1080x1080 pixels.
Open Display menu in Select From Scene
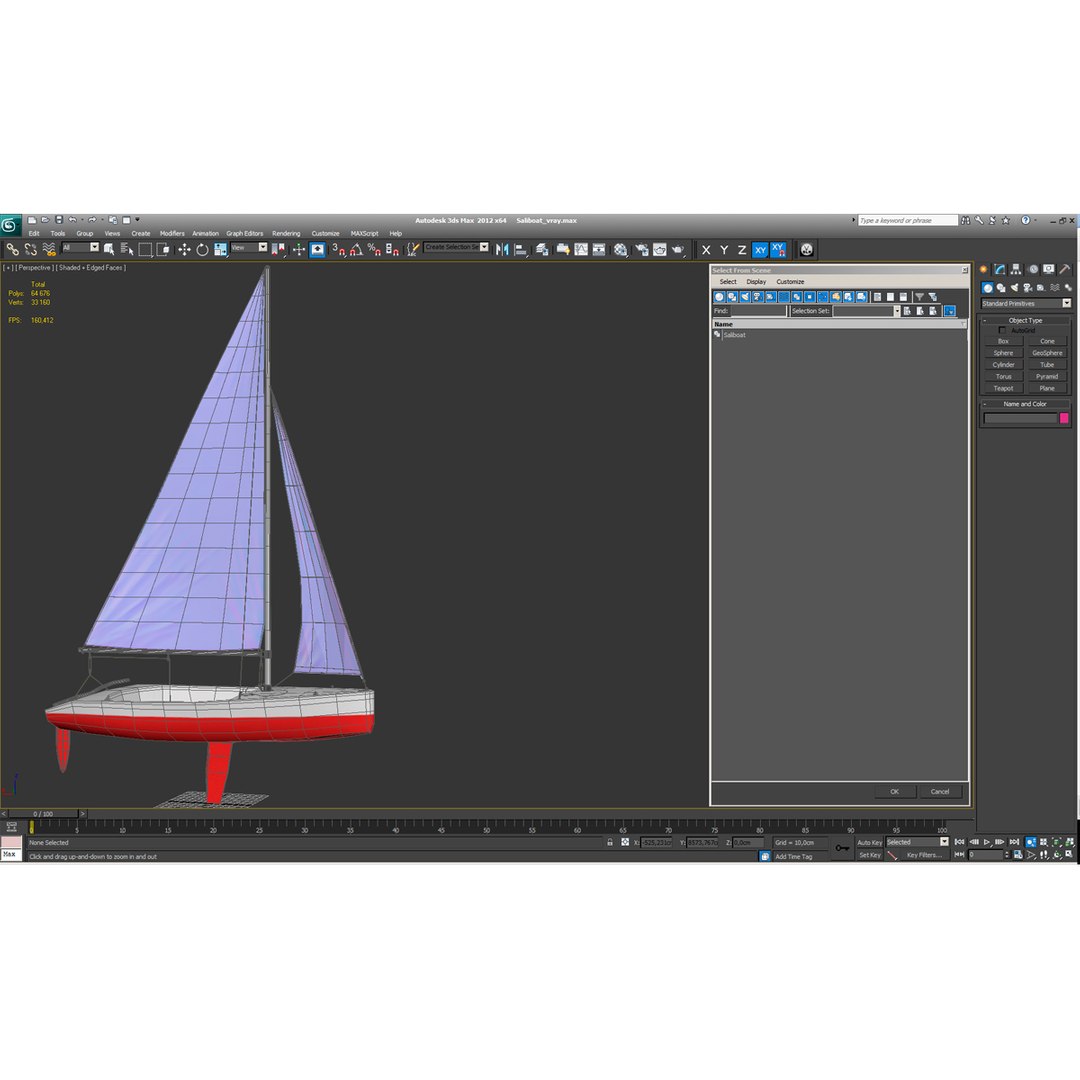[x=756, y=282]
